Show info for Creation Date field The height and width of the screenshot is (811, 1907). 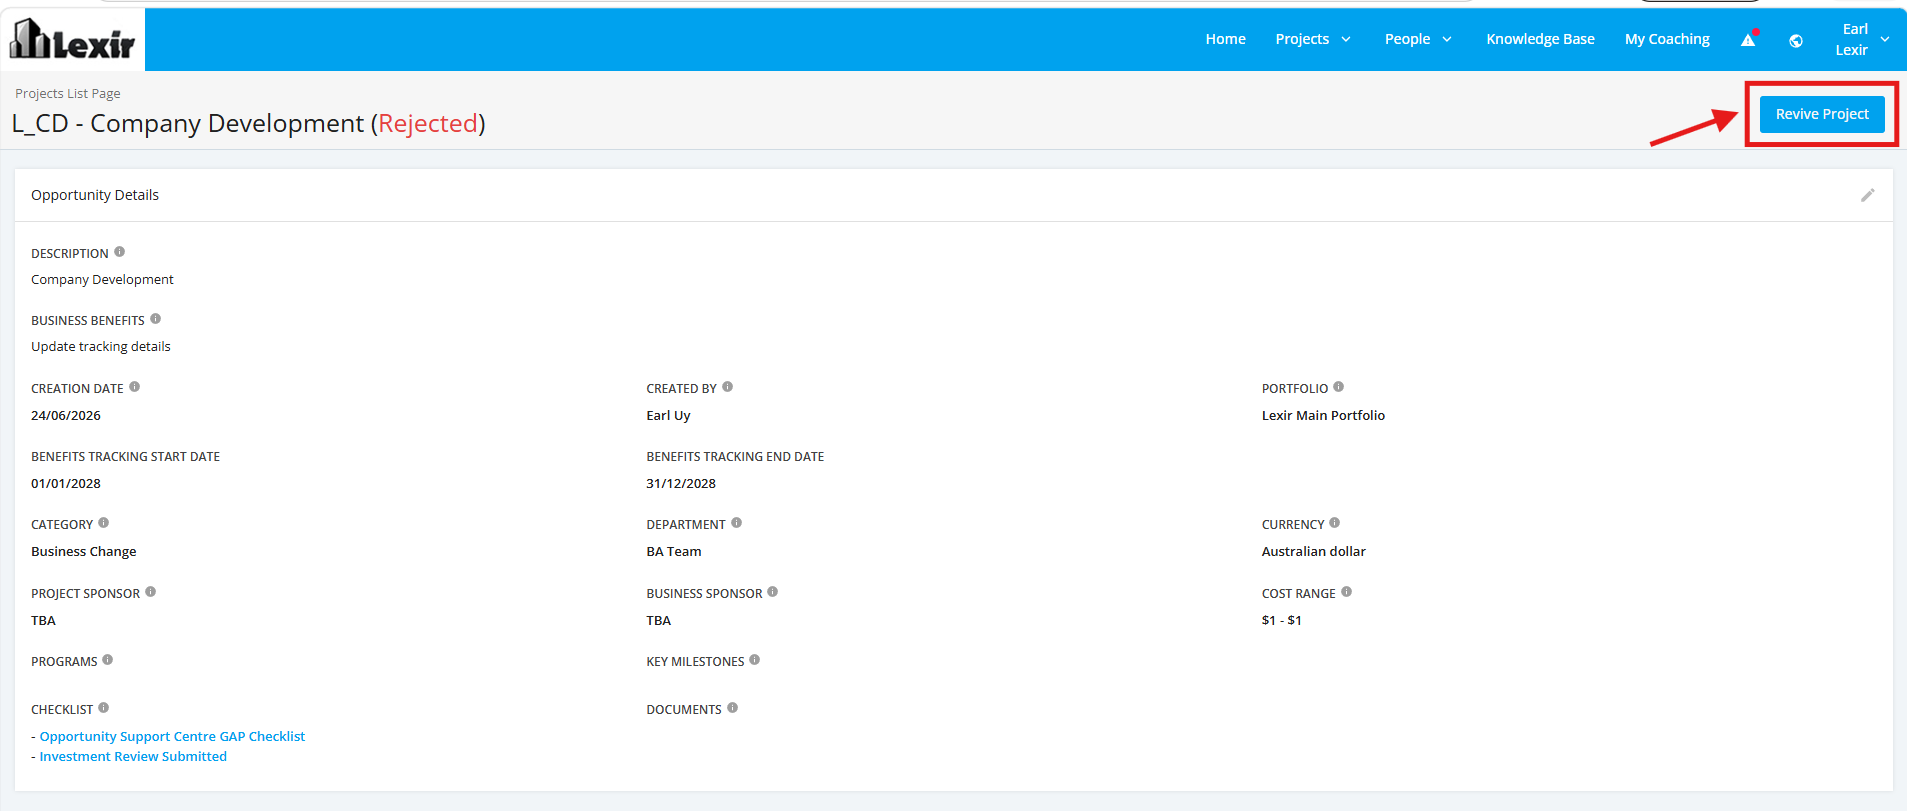(x=134, y=387)
